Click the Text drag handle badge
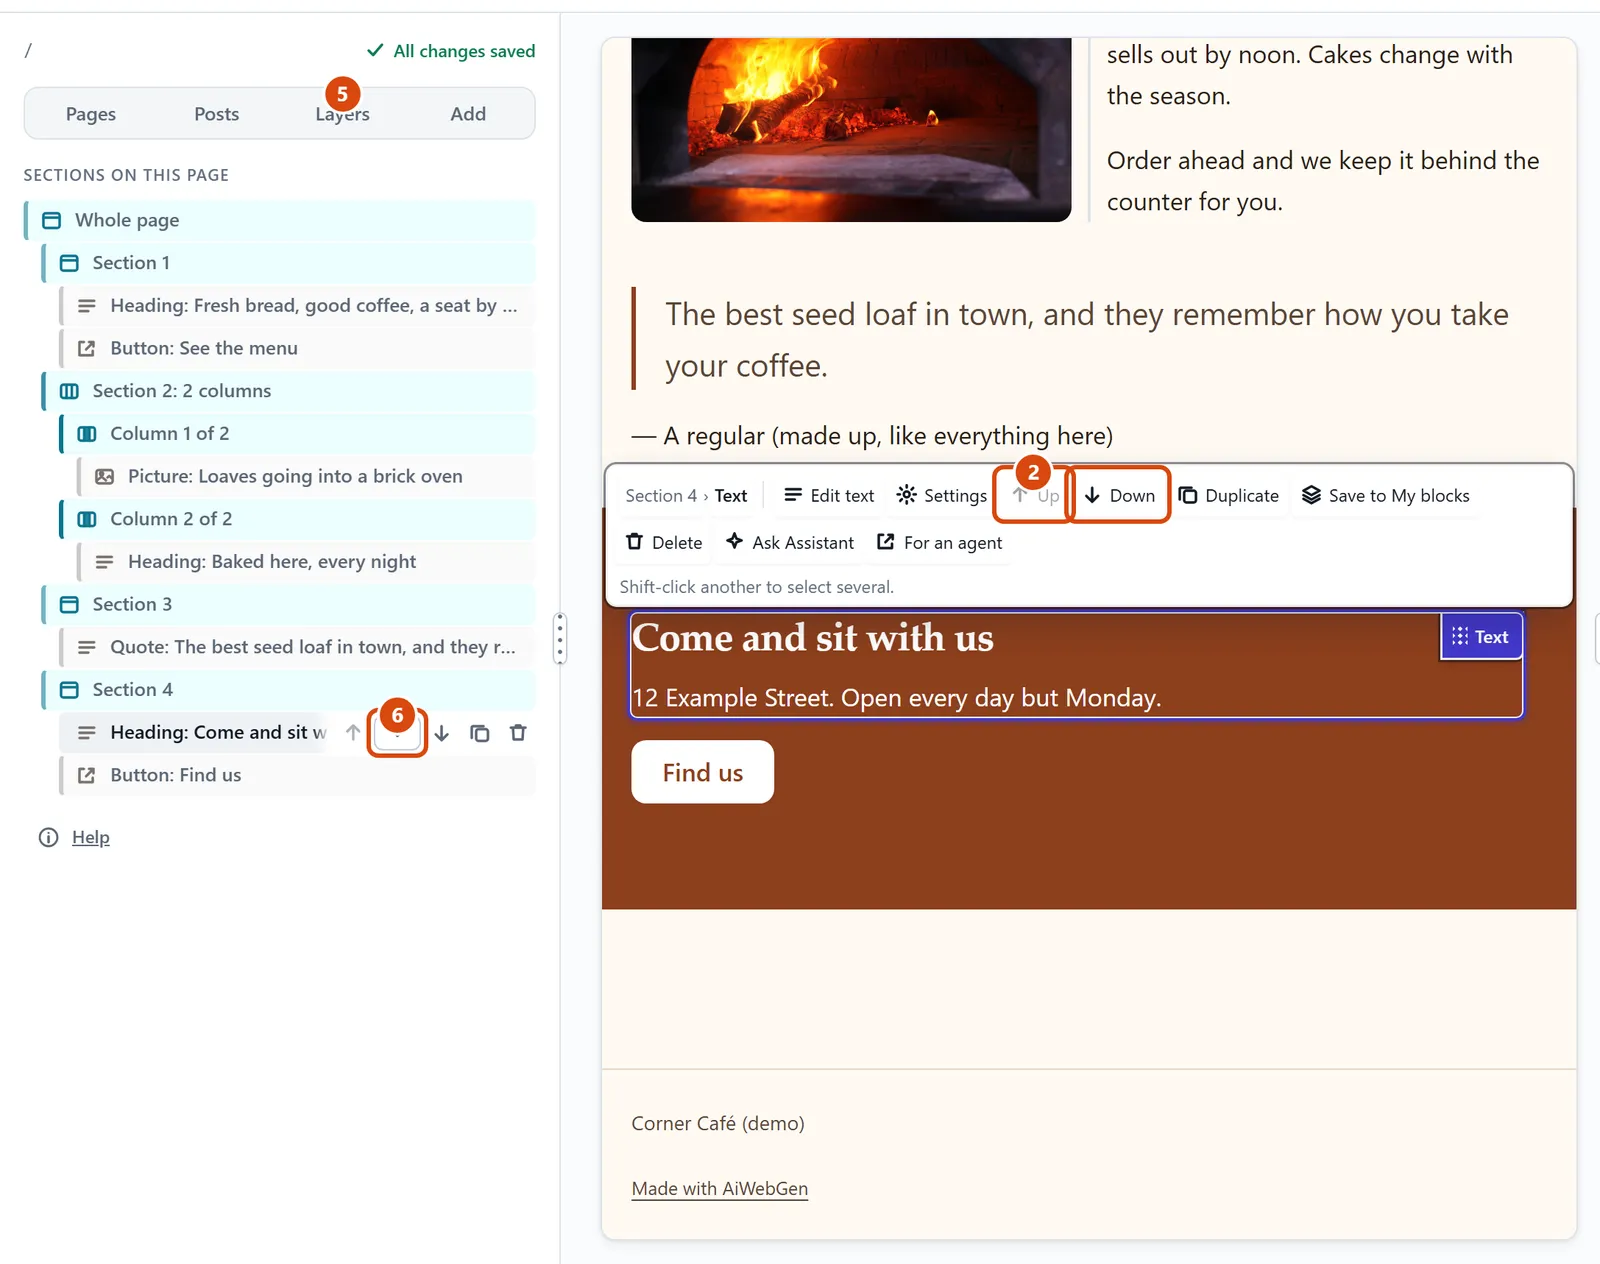 coord(1480,637)
